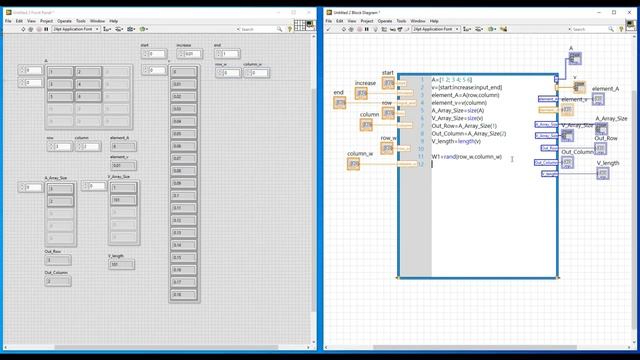Select the Out_Row indicator terminal
Viewport: 640px width, 360px height.
click(600, 149)
